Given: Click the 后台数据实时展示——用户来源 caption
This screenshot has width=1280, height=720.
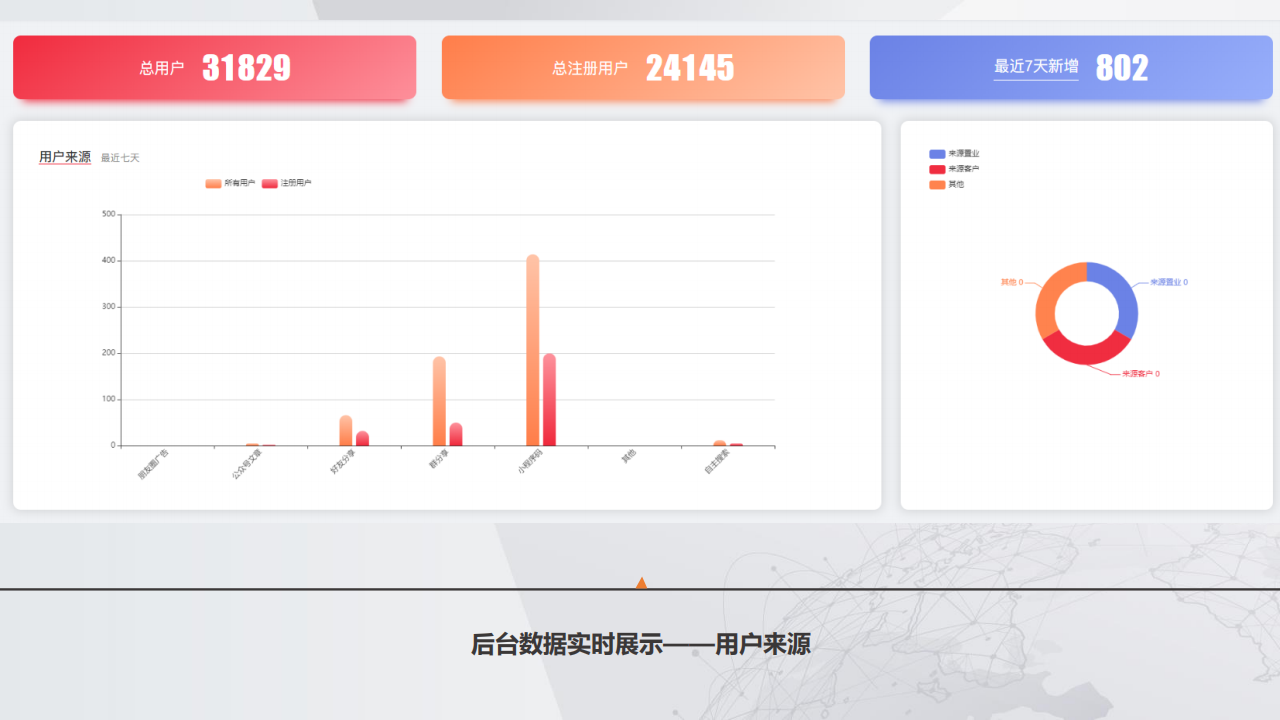Looking at the screenshot, I should [x=641, y=645].
